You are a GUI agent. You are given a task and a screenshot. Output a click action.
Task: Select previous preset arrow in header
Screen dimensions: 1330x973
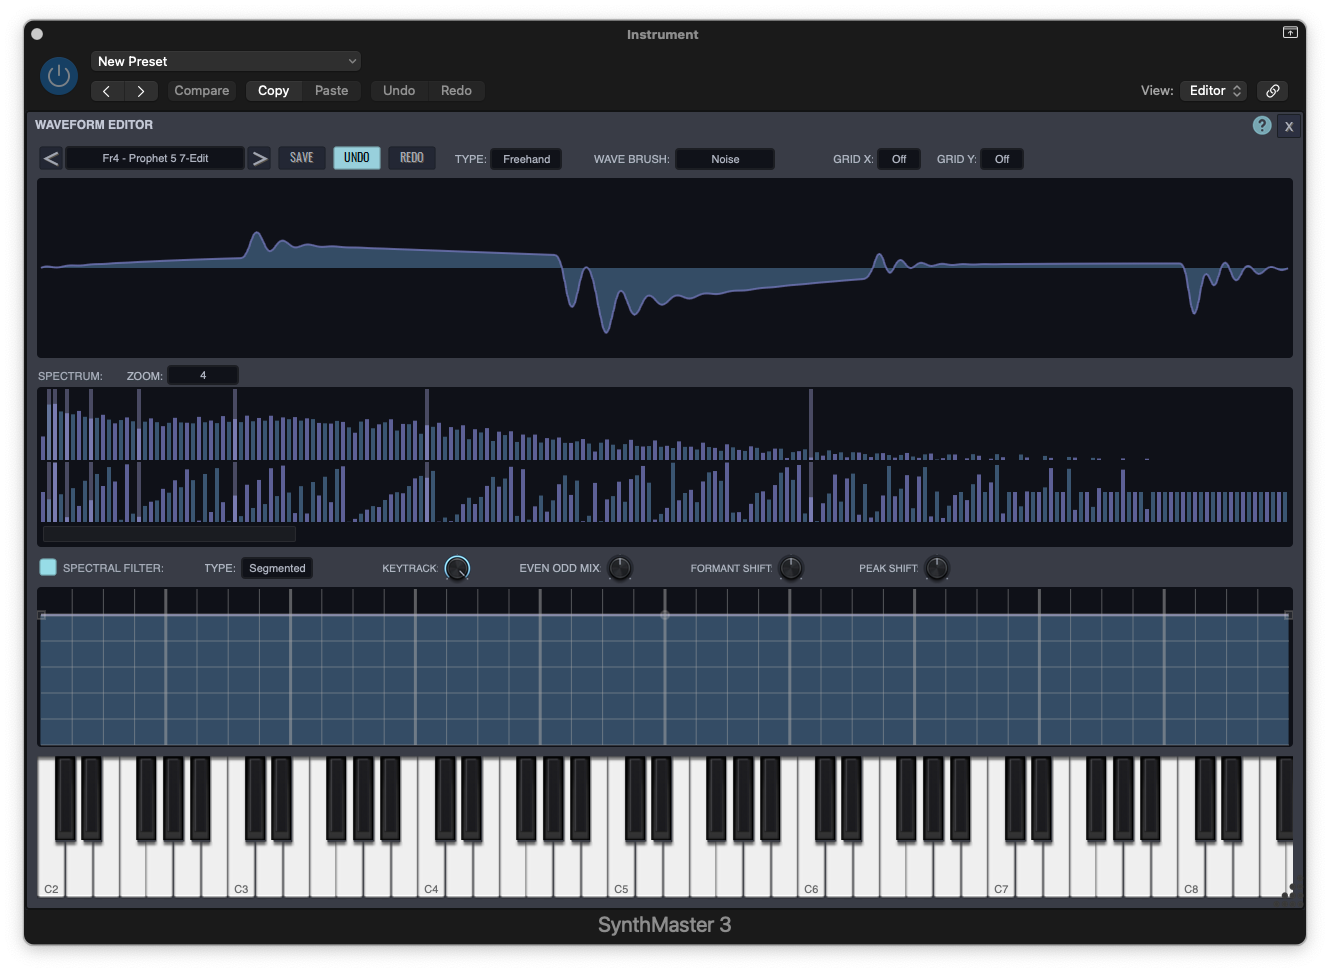(107, 91)
